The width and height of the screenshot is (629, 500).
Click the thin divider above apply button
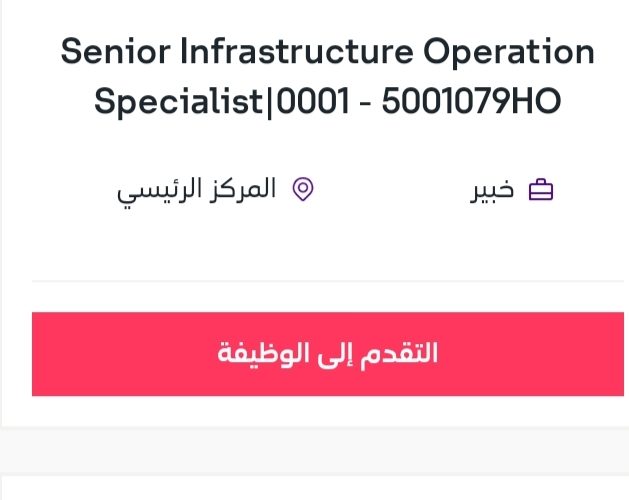(x=328, y=281)
